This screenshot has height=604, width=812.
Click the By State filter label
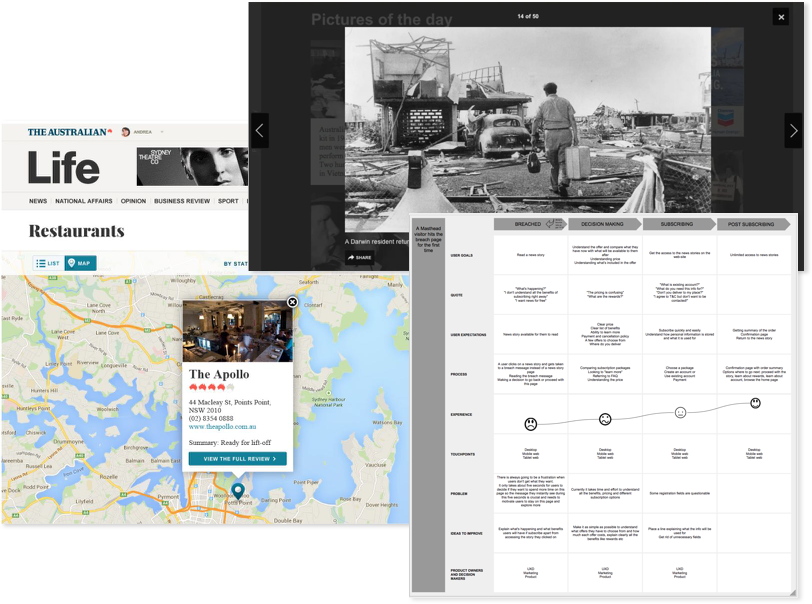pyautogui.click(x=236, y=264)
